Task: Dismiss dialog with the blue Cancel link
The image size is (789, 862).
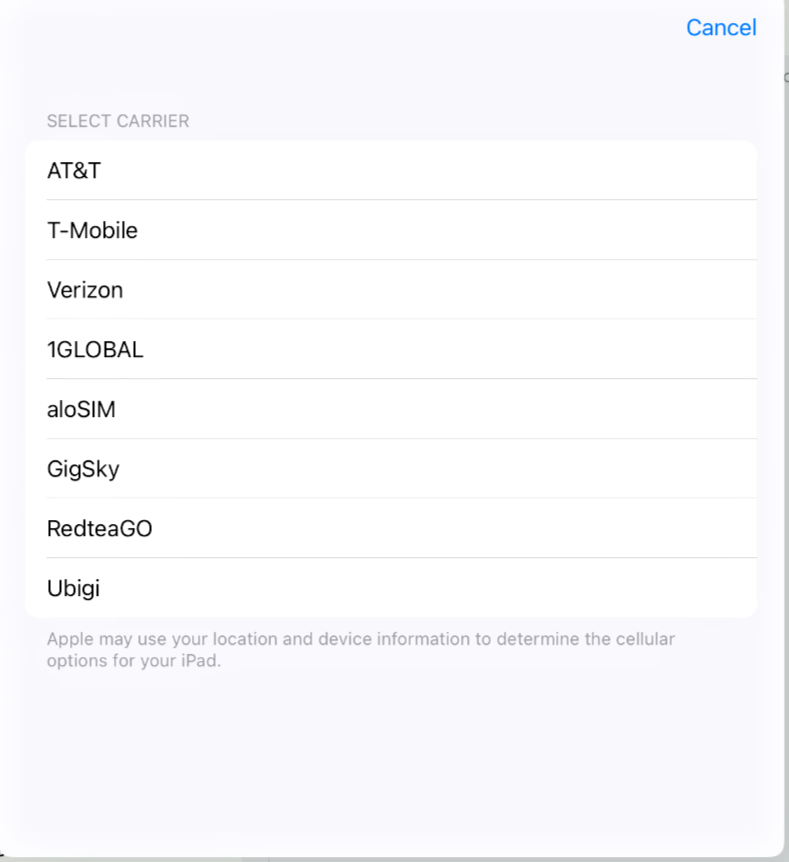Action: pos(721,27)
